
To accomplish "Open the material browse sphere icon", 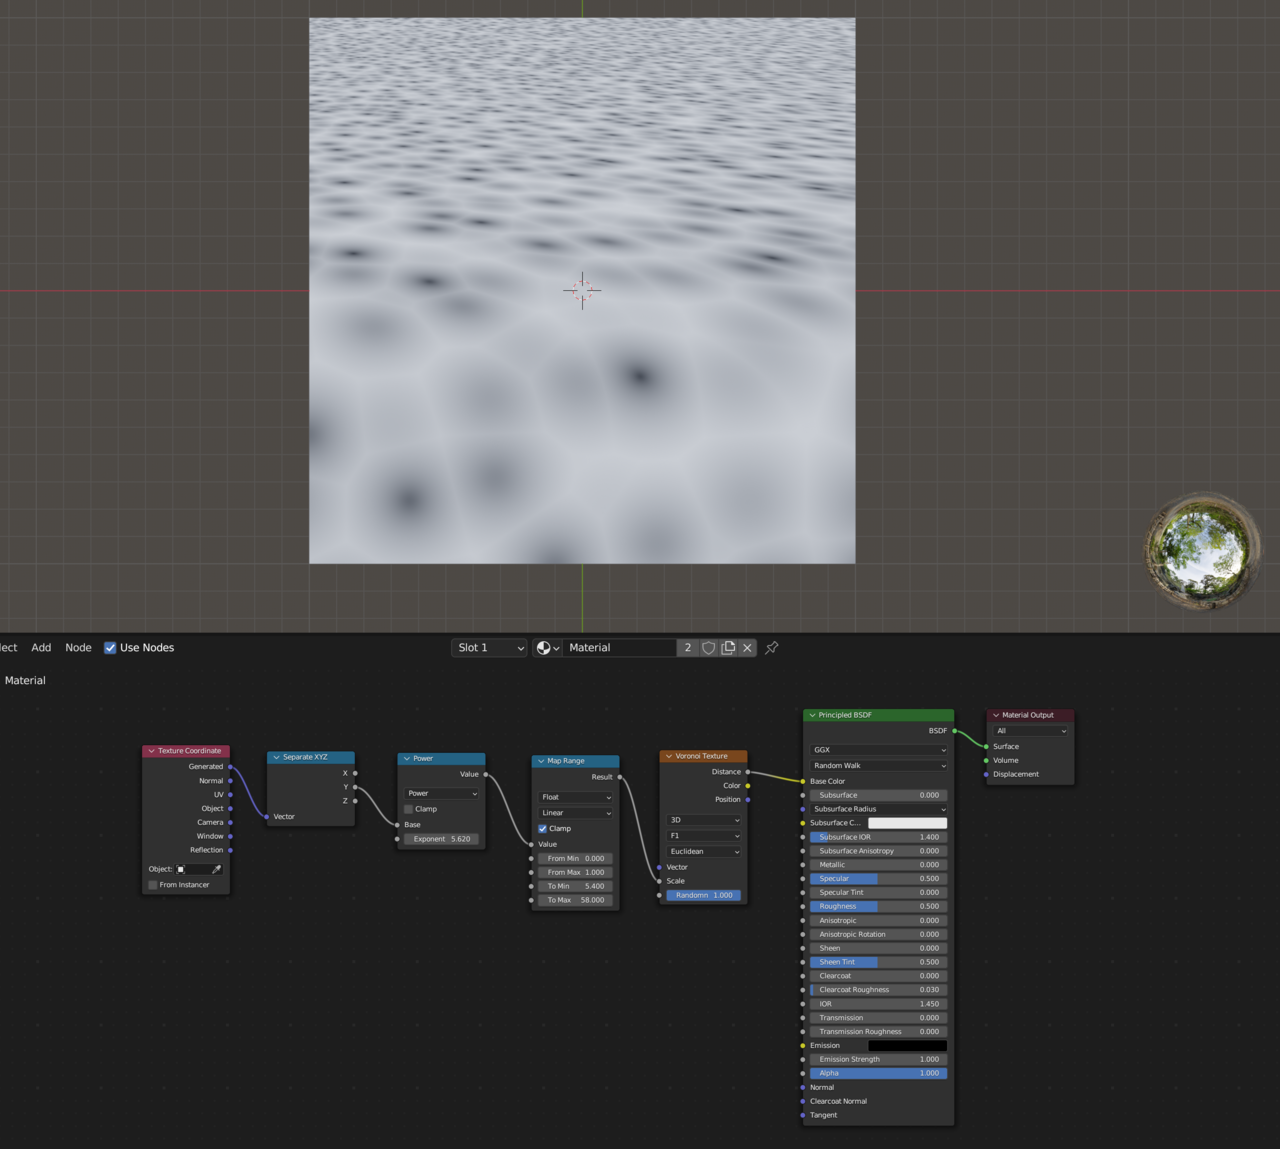I will coord(543,647).
